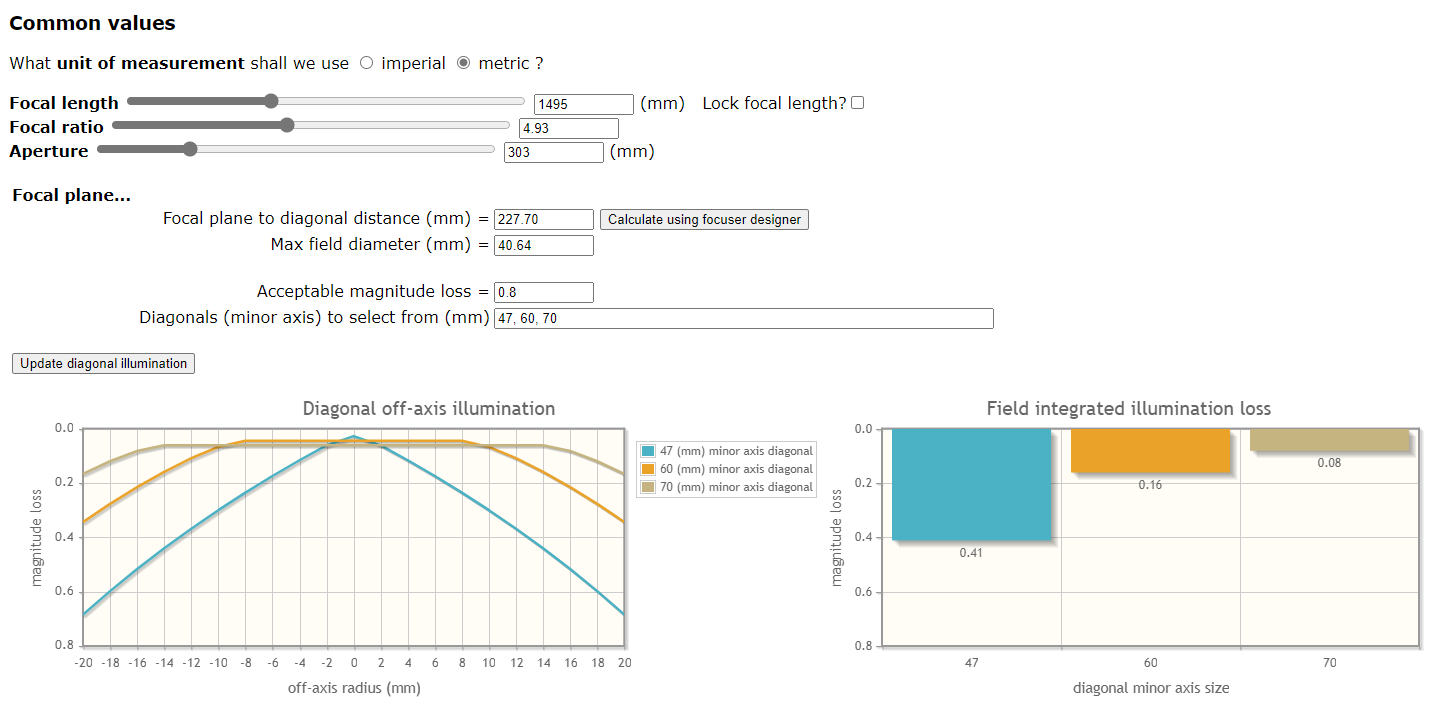This screenshot has height=713, width=1441.
Task: Click the focal length value field
Action: point(584,104)
